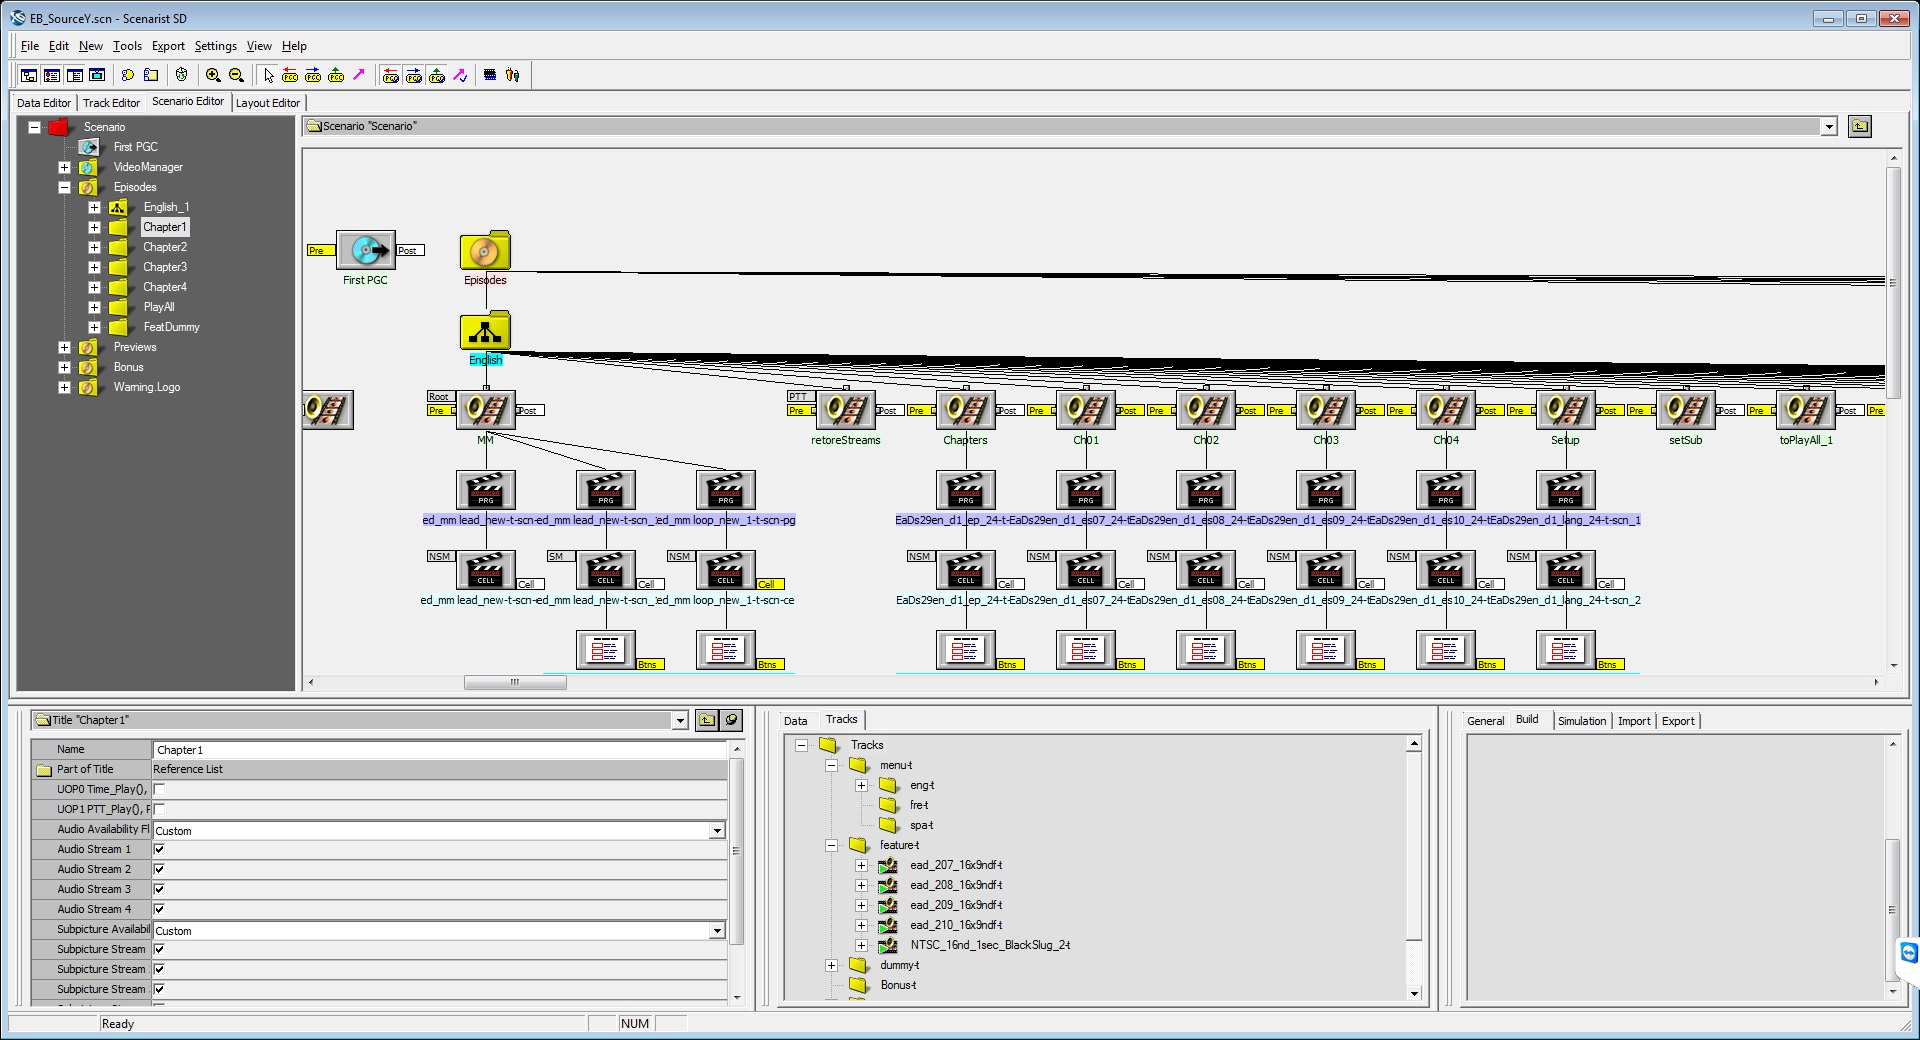The image size is (1920, 1040).
Task: Collapse the Episodes tree node
Action: tap(64, 187)
